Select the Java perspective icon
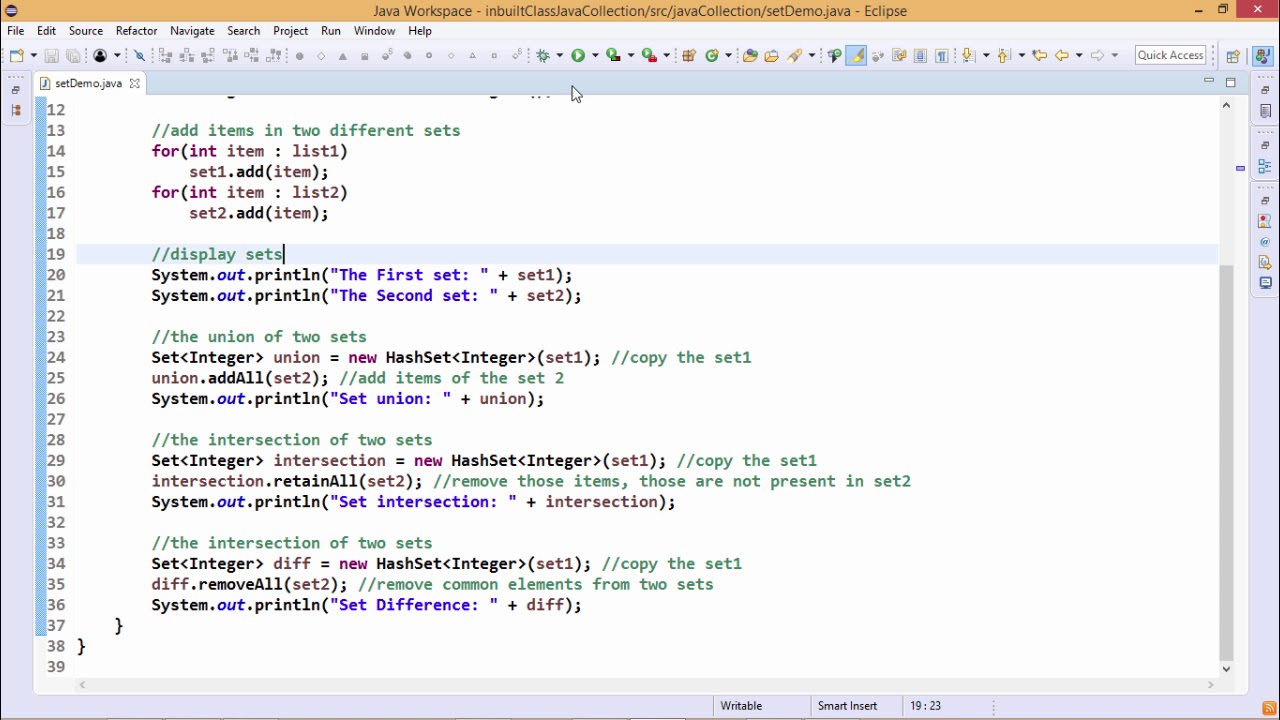 1261,56
